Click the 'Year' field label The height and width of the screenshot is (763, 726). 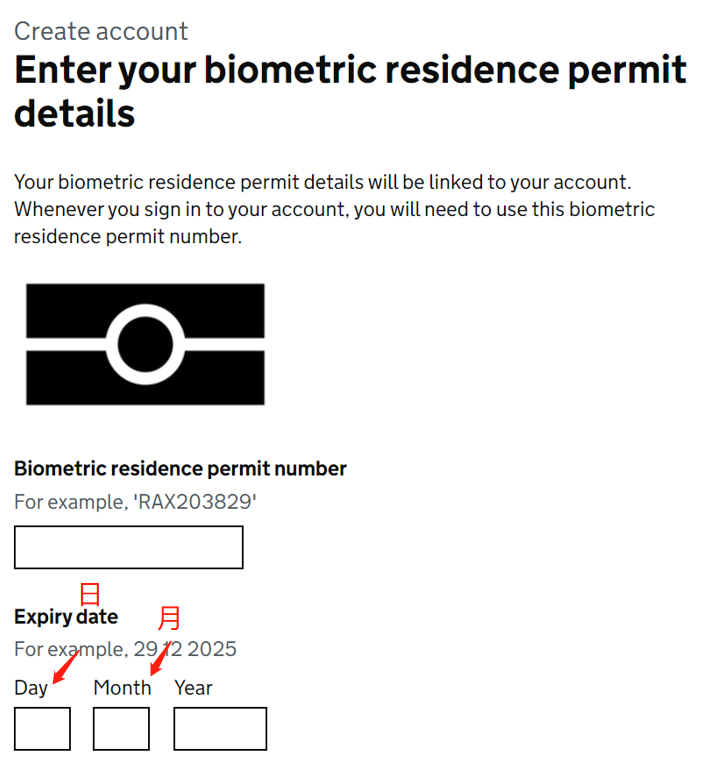point(193,688)
